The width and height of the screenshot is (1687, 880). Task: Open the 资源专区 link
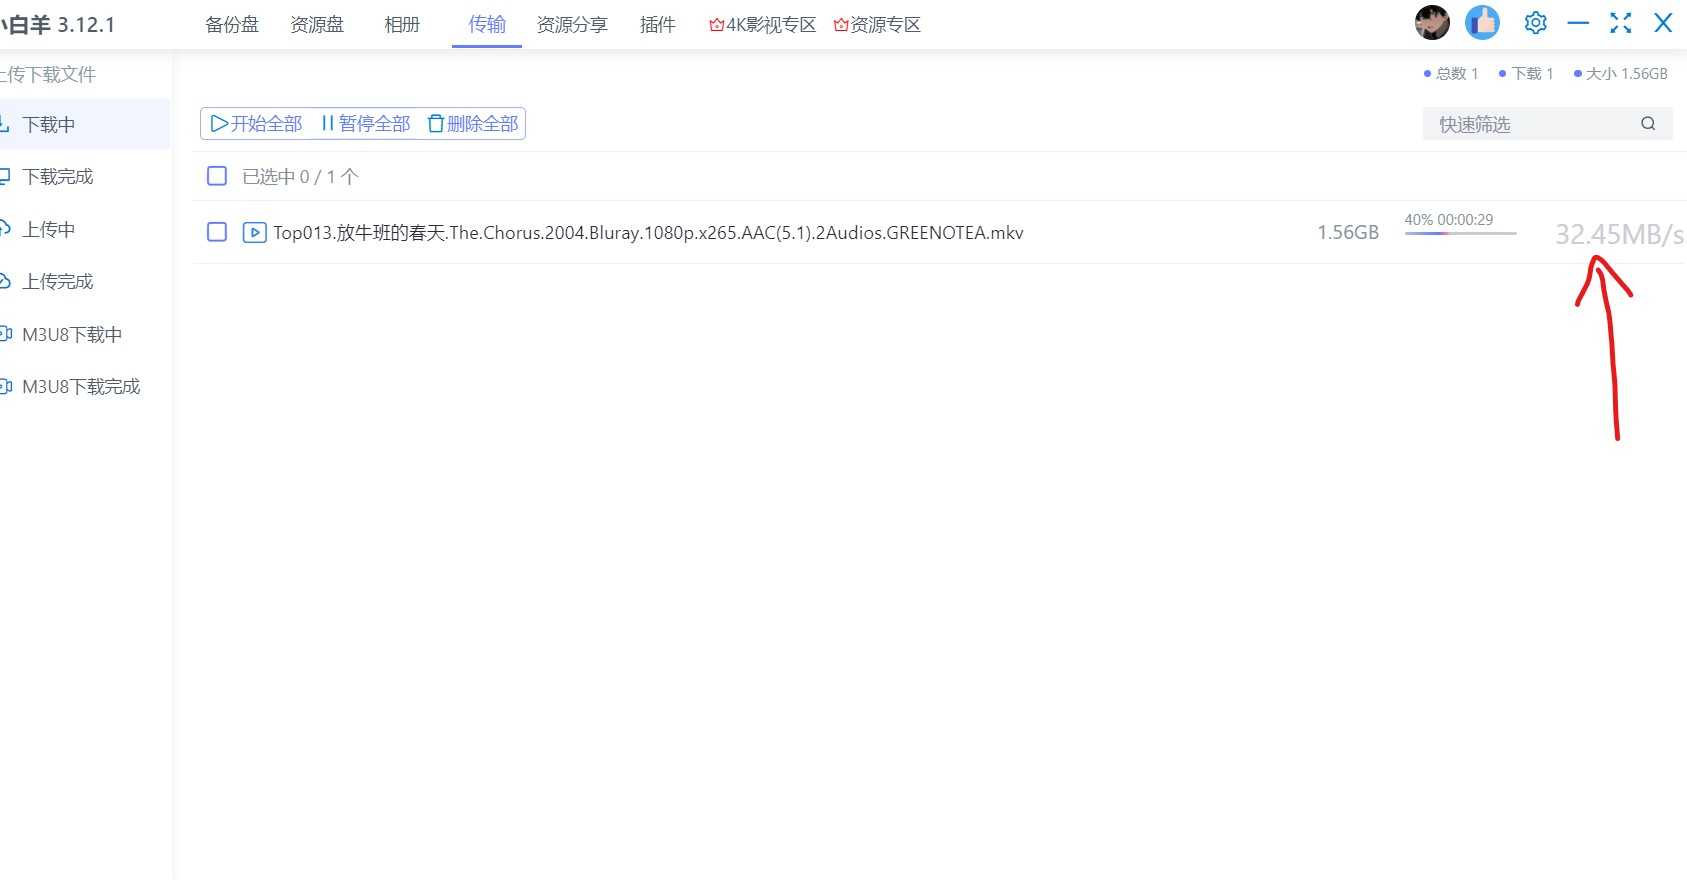877,25
